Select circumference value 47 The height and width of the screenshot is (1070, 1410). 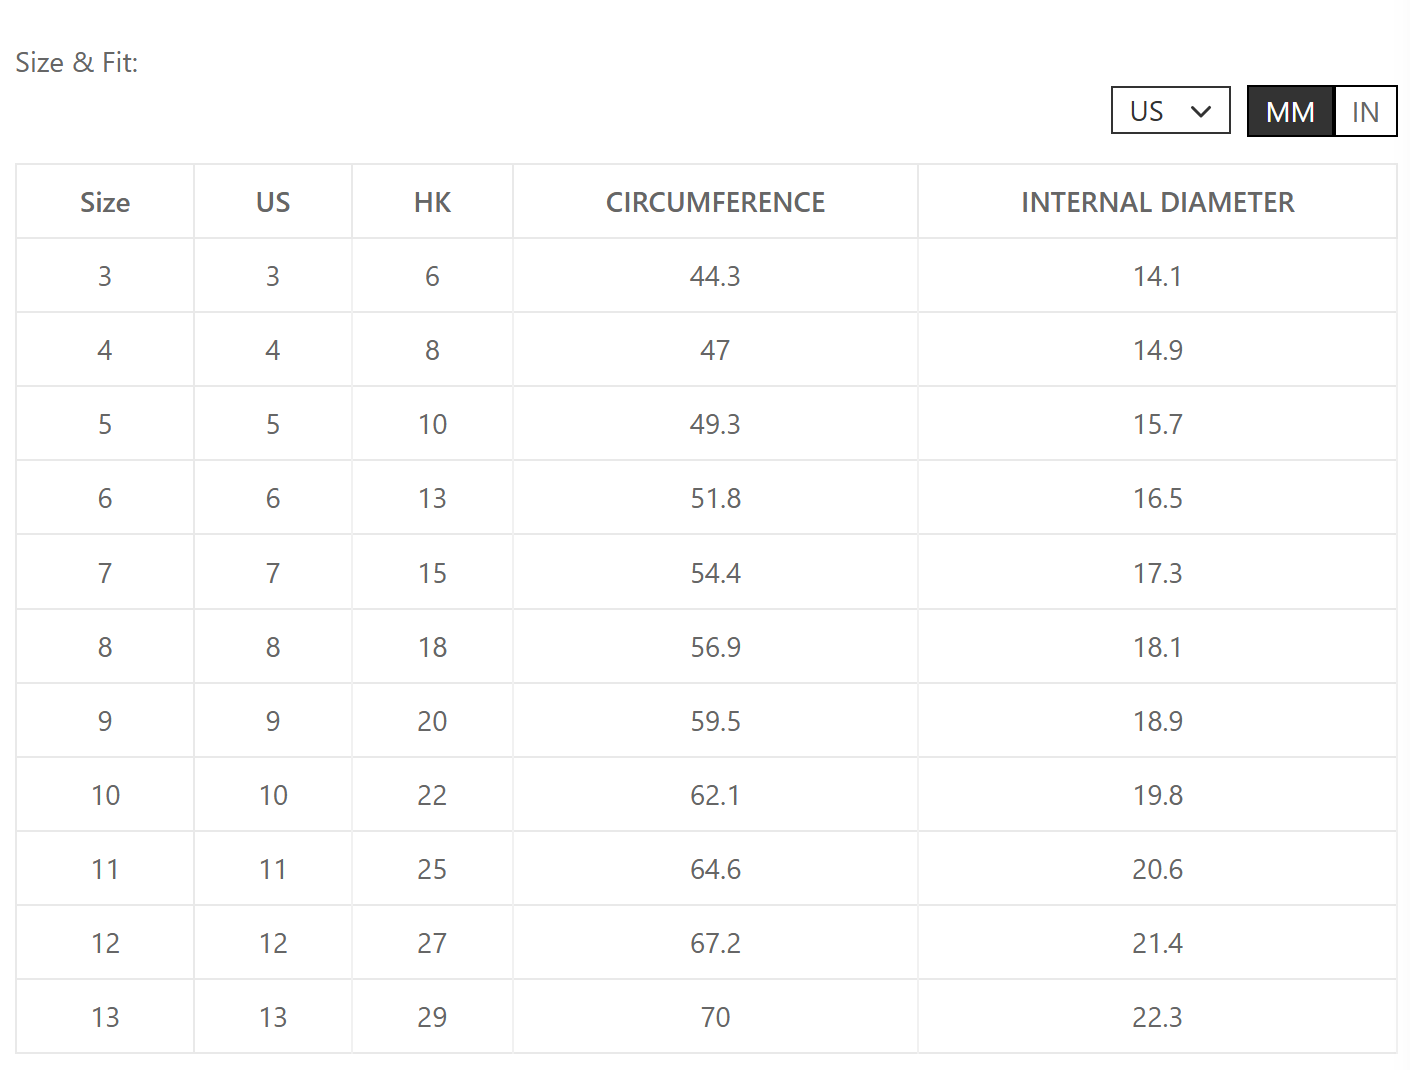point(715,350)
